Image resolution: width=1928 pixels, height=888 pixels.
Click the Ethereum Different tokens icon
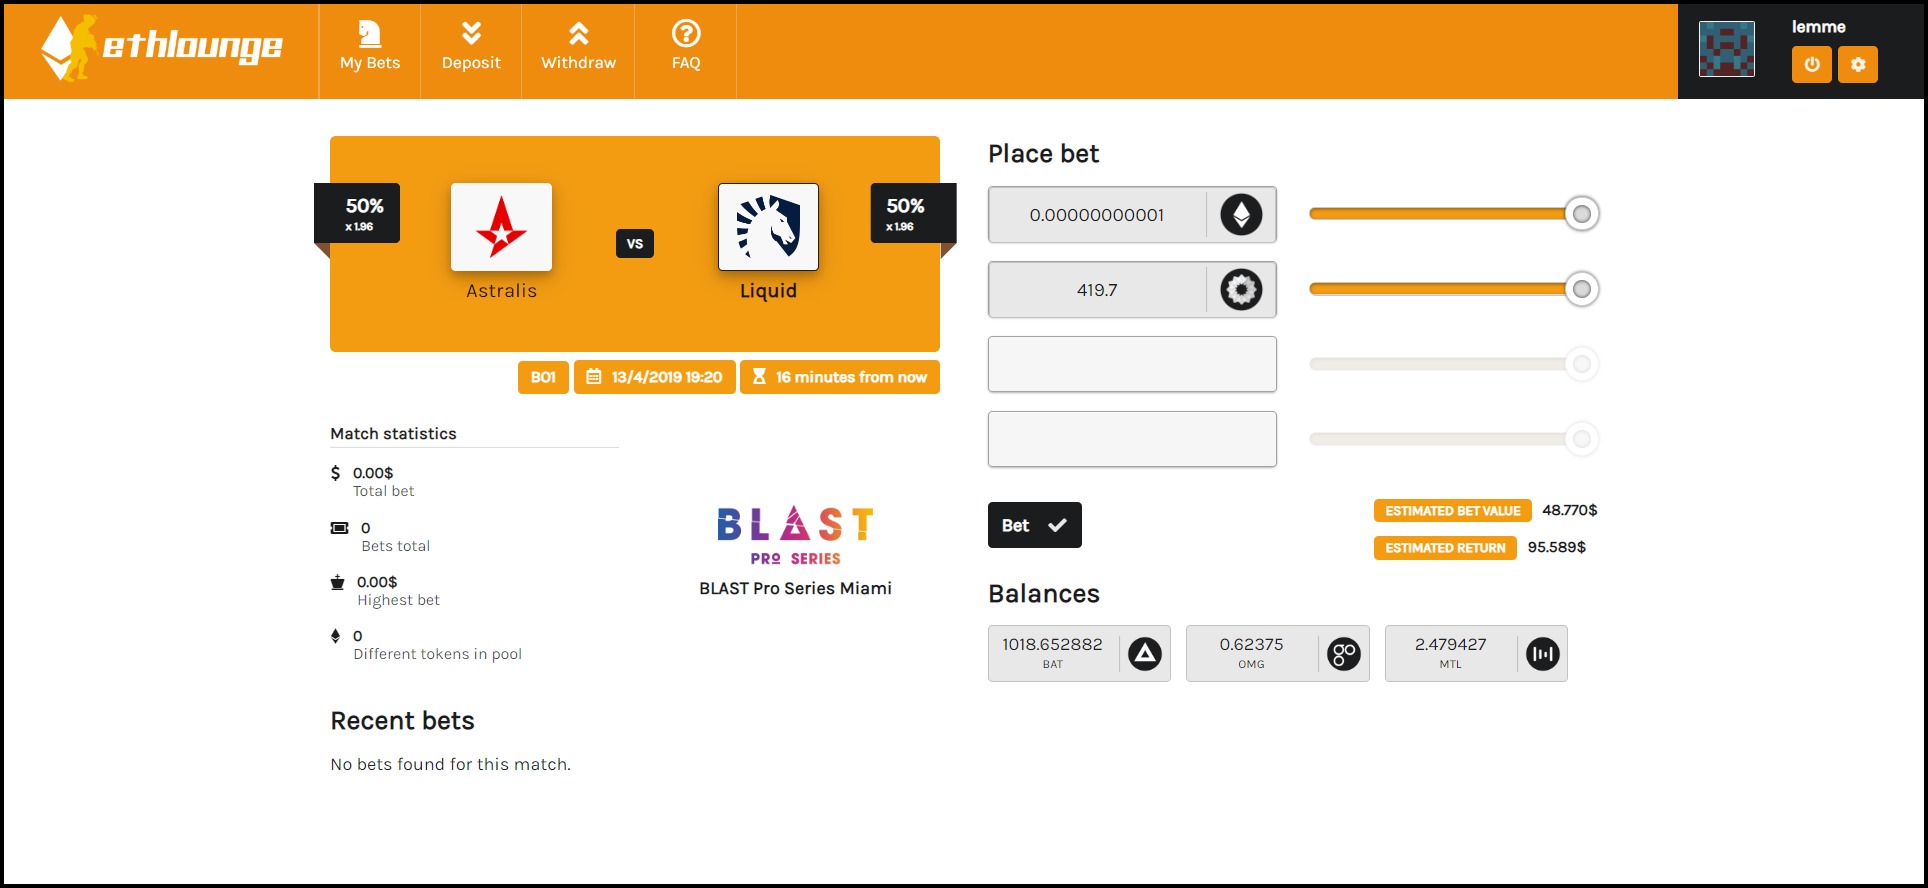point(335,636)
